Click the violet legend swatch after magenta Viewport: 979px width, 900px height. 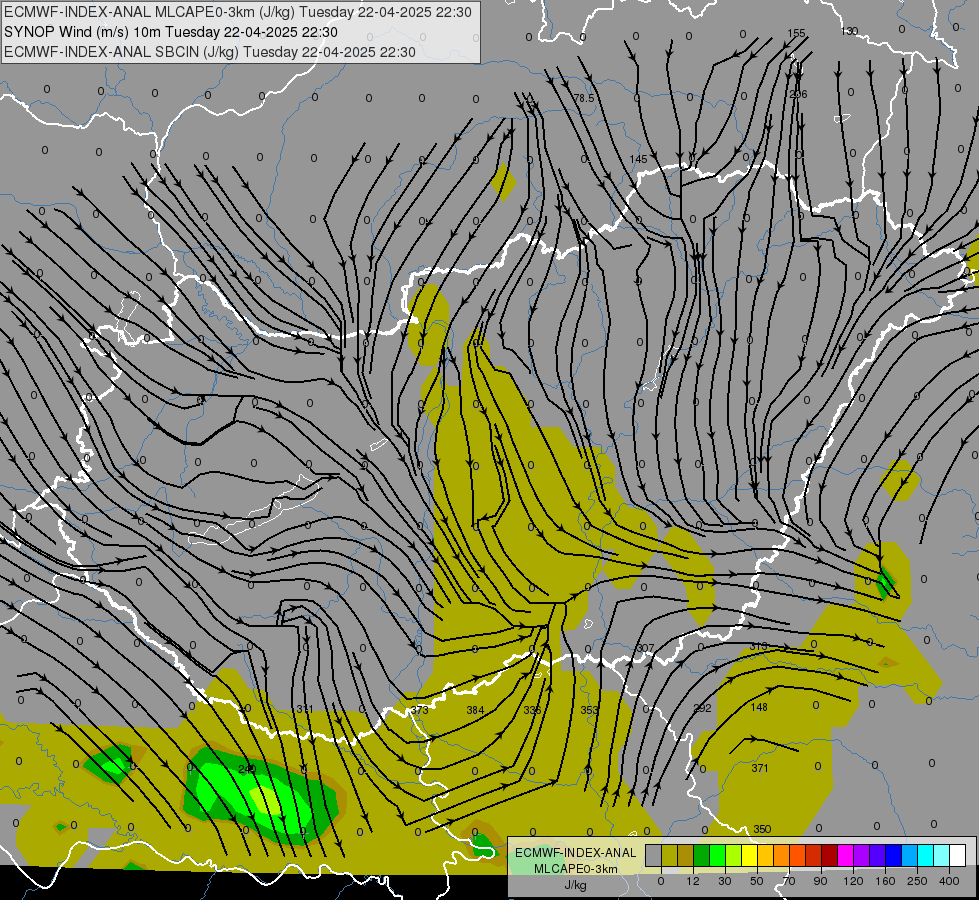[x=862, y=855]
